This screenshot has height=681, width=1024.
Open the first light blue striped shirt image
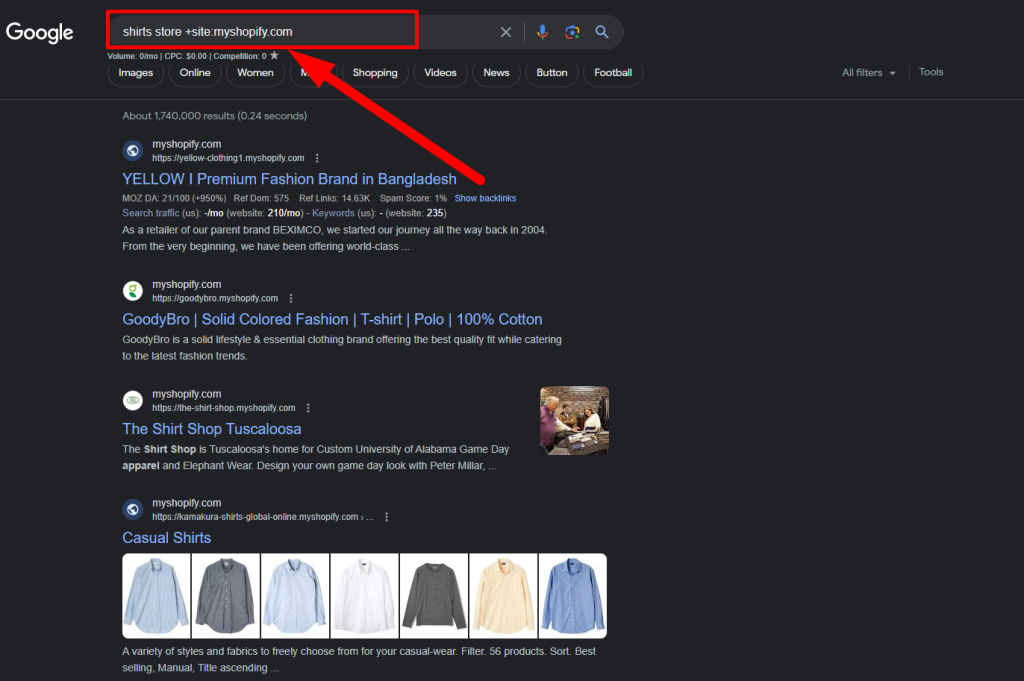click(156, 595)
